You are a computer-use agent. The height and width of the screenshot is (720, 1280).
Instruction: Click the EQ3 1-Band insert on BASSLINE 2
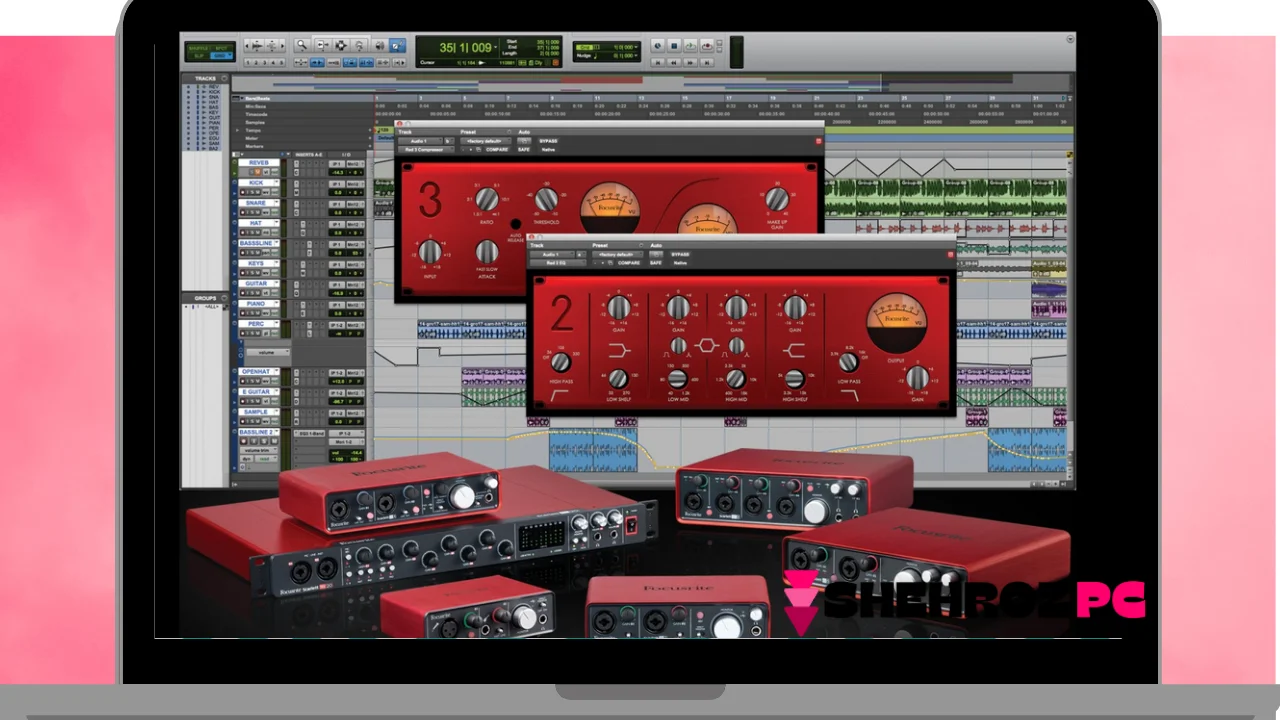point(309,433)
